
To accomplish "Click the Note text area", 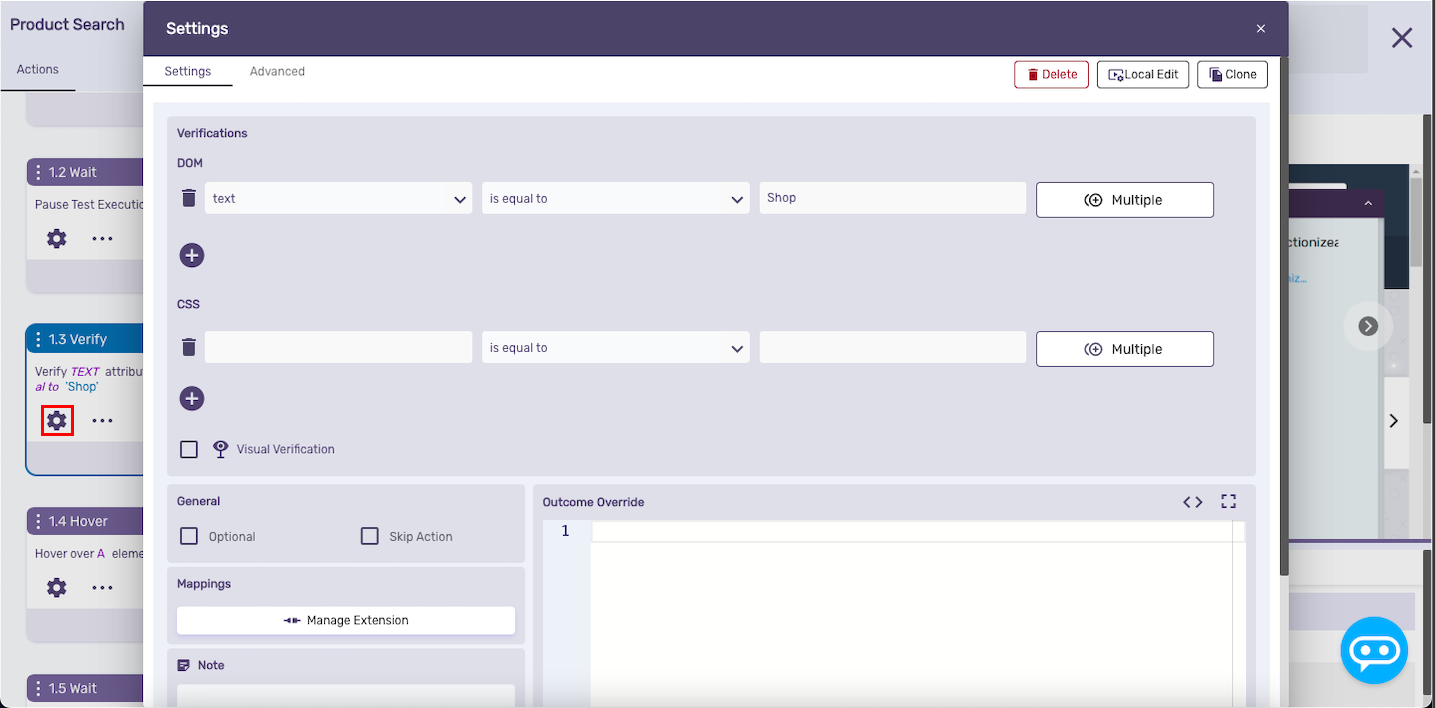I will (x=346, y=696).
